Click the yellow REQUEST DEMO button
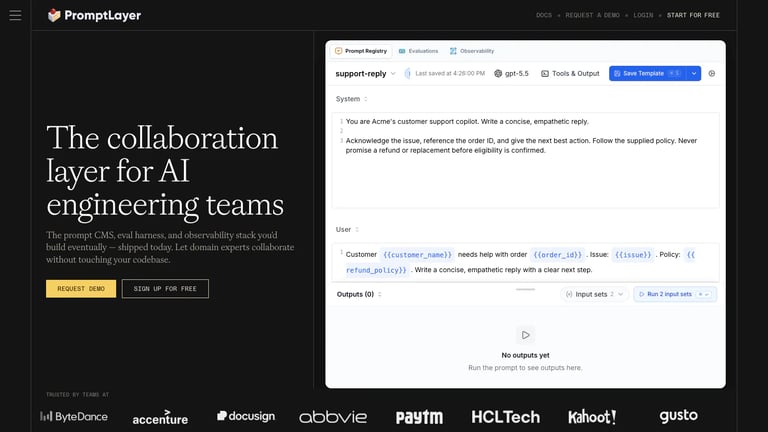The width and height of the screenshot is (768, 432). point(81,288)
